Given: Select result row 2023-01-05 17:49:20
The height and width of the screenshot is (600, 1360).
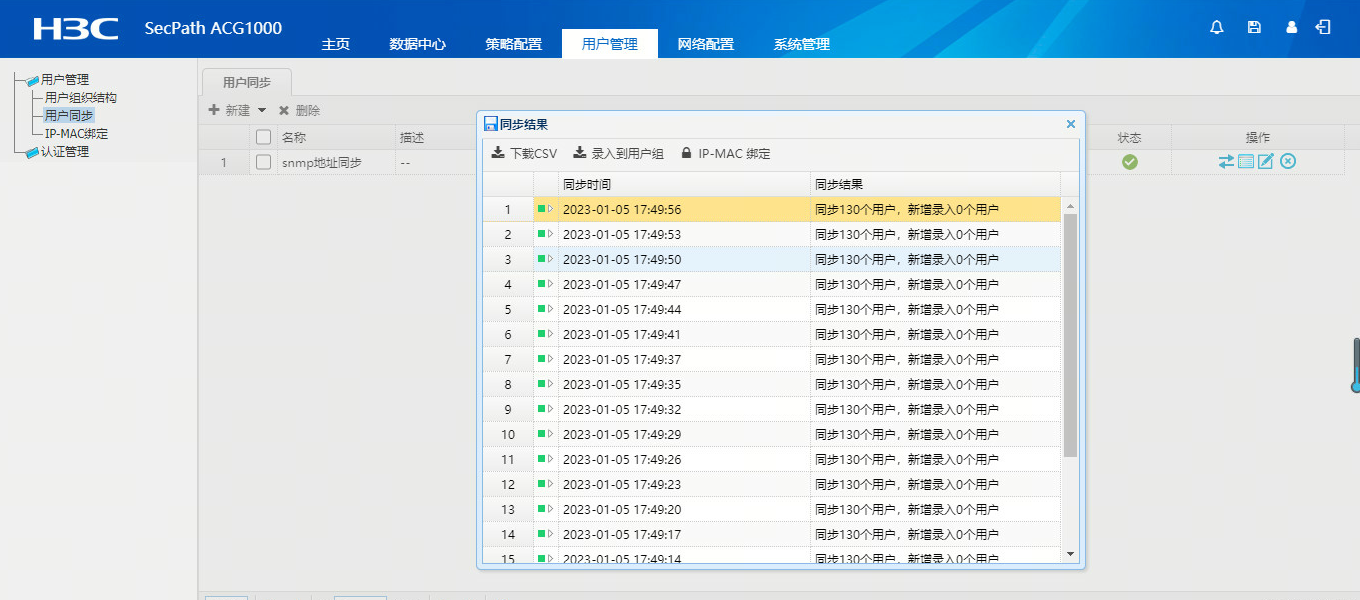Looking at the screenshot, I should [772, 509].
